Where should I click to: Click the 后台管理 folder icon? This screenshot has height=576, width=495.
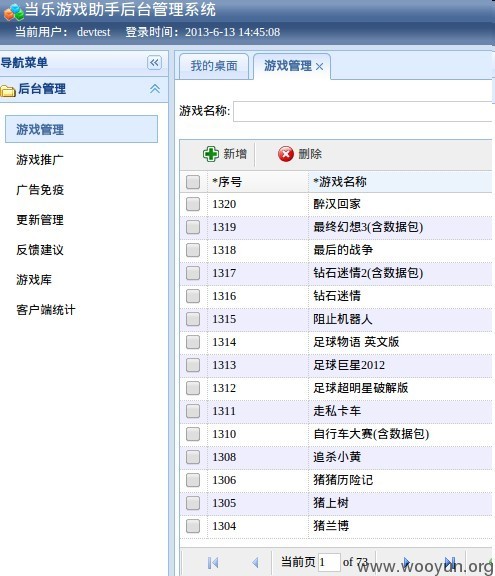click(8, 90)
